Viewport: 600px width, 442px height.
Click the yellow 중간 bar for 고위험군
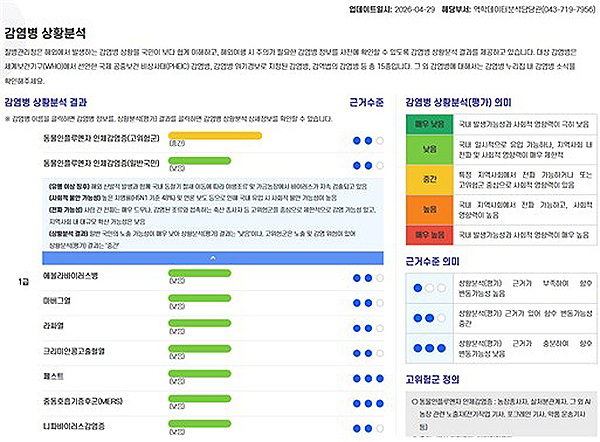coord(215,135)
